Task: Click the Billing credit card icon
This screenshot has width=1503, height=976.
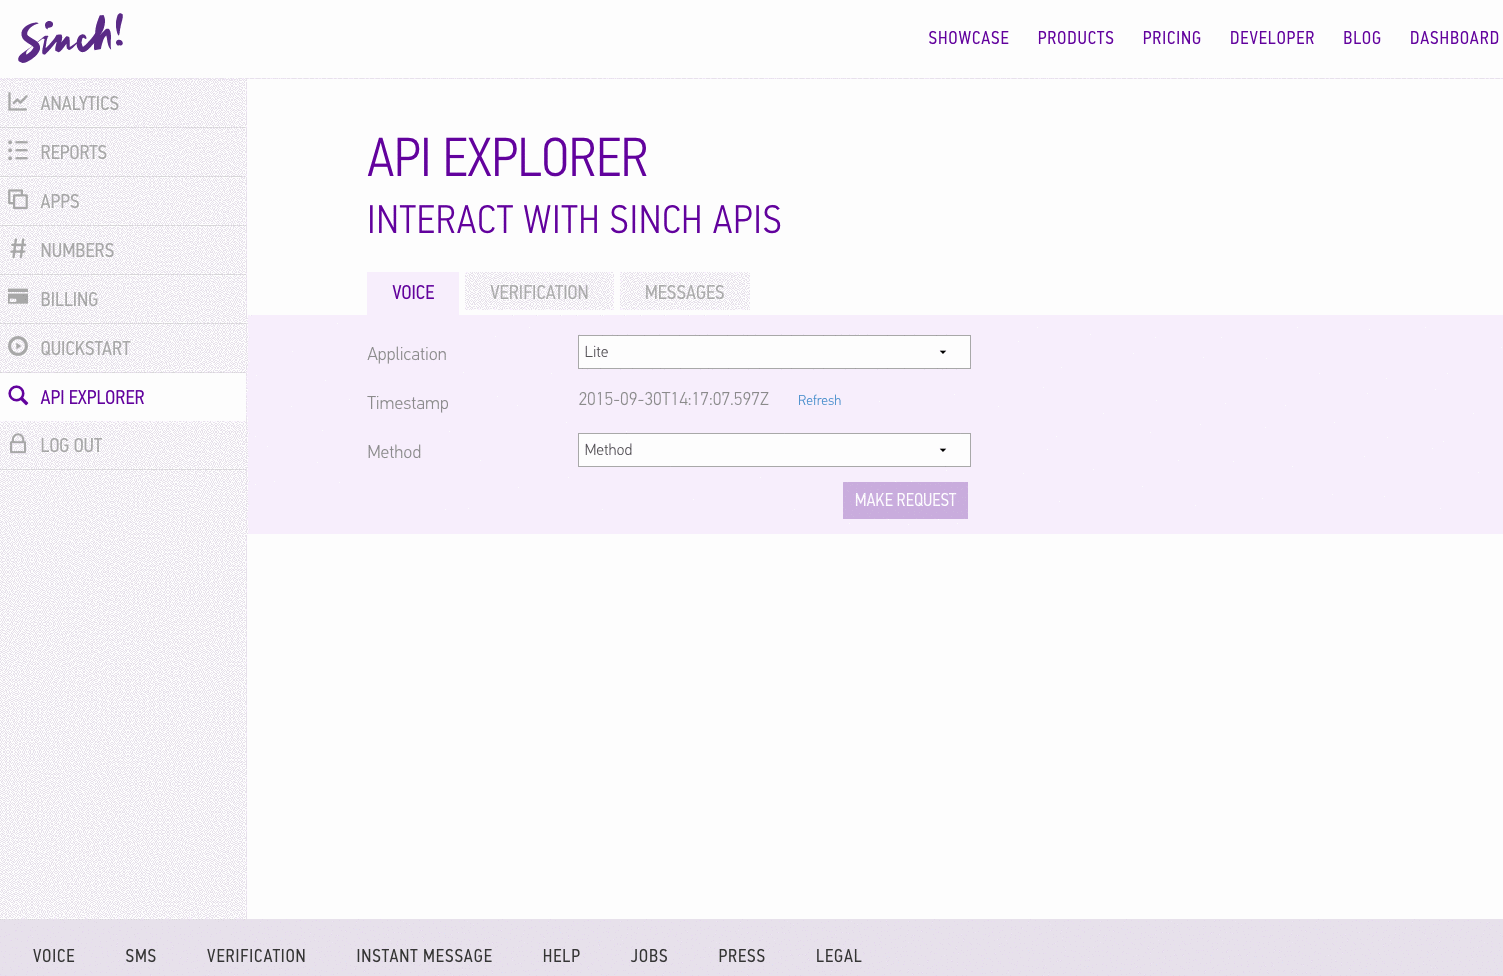Action: coord(18,297)
